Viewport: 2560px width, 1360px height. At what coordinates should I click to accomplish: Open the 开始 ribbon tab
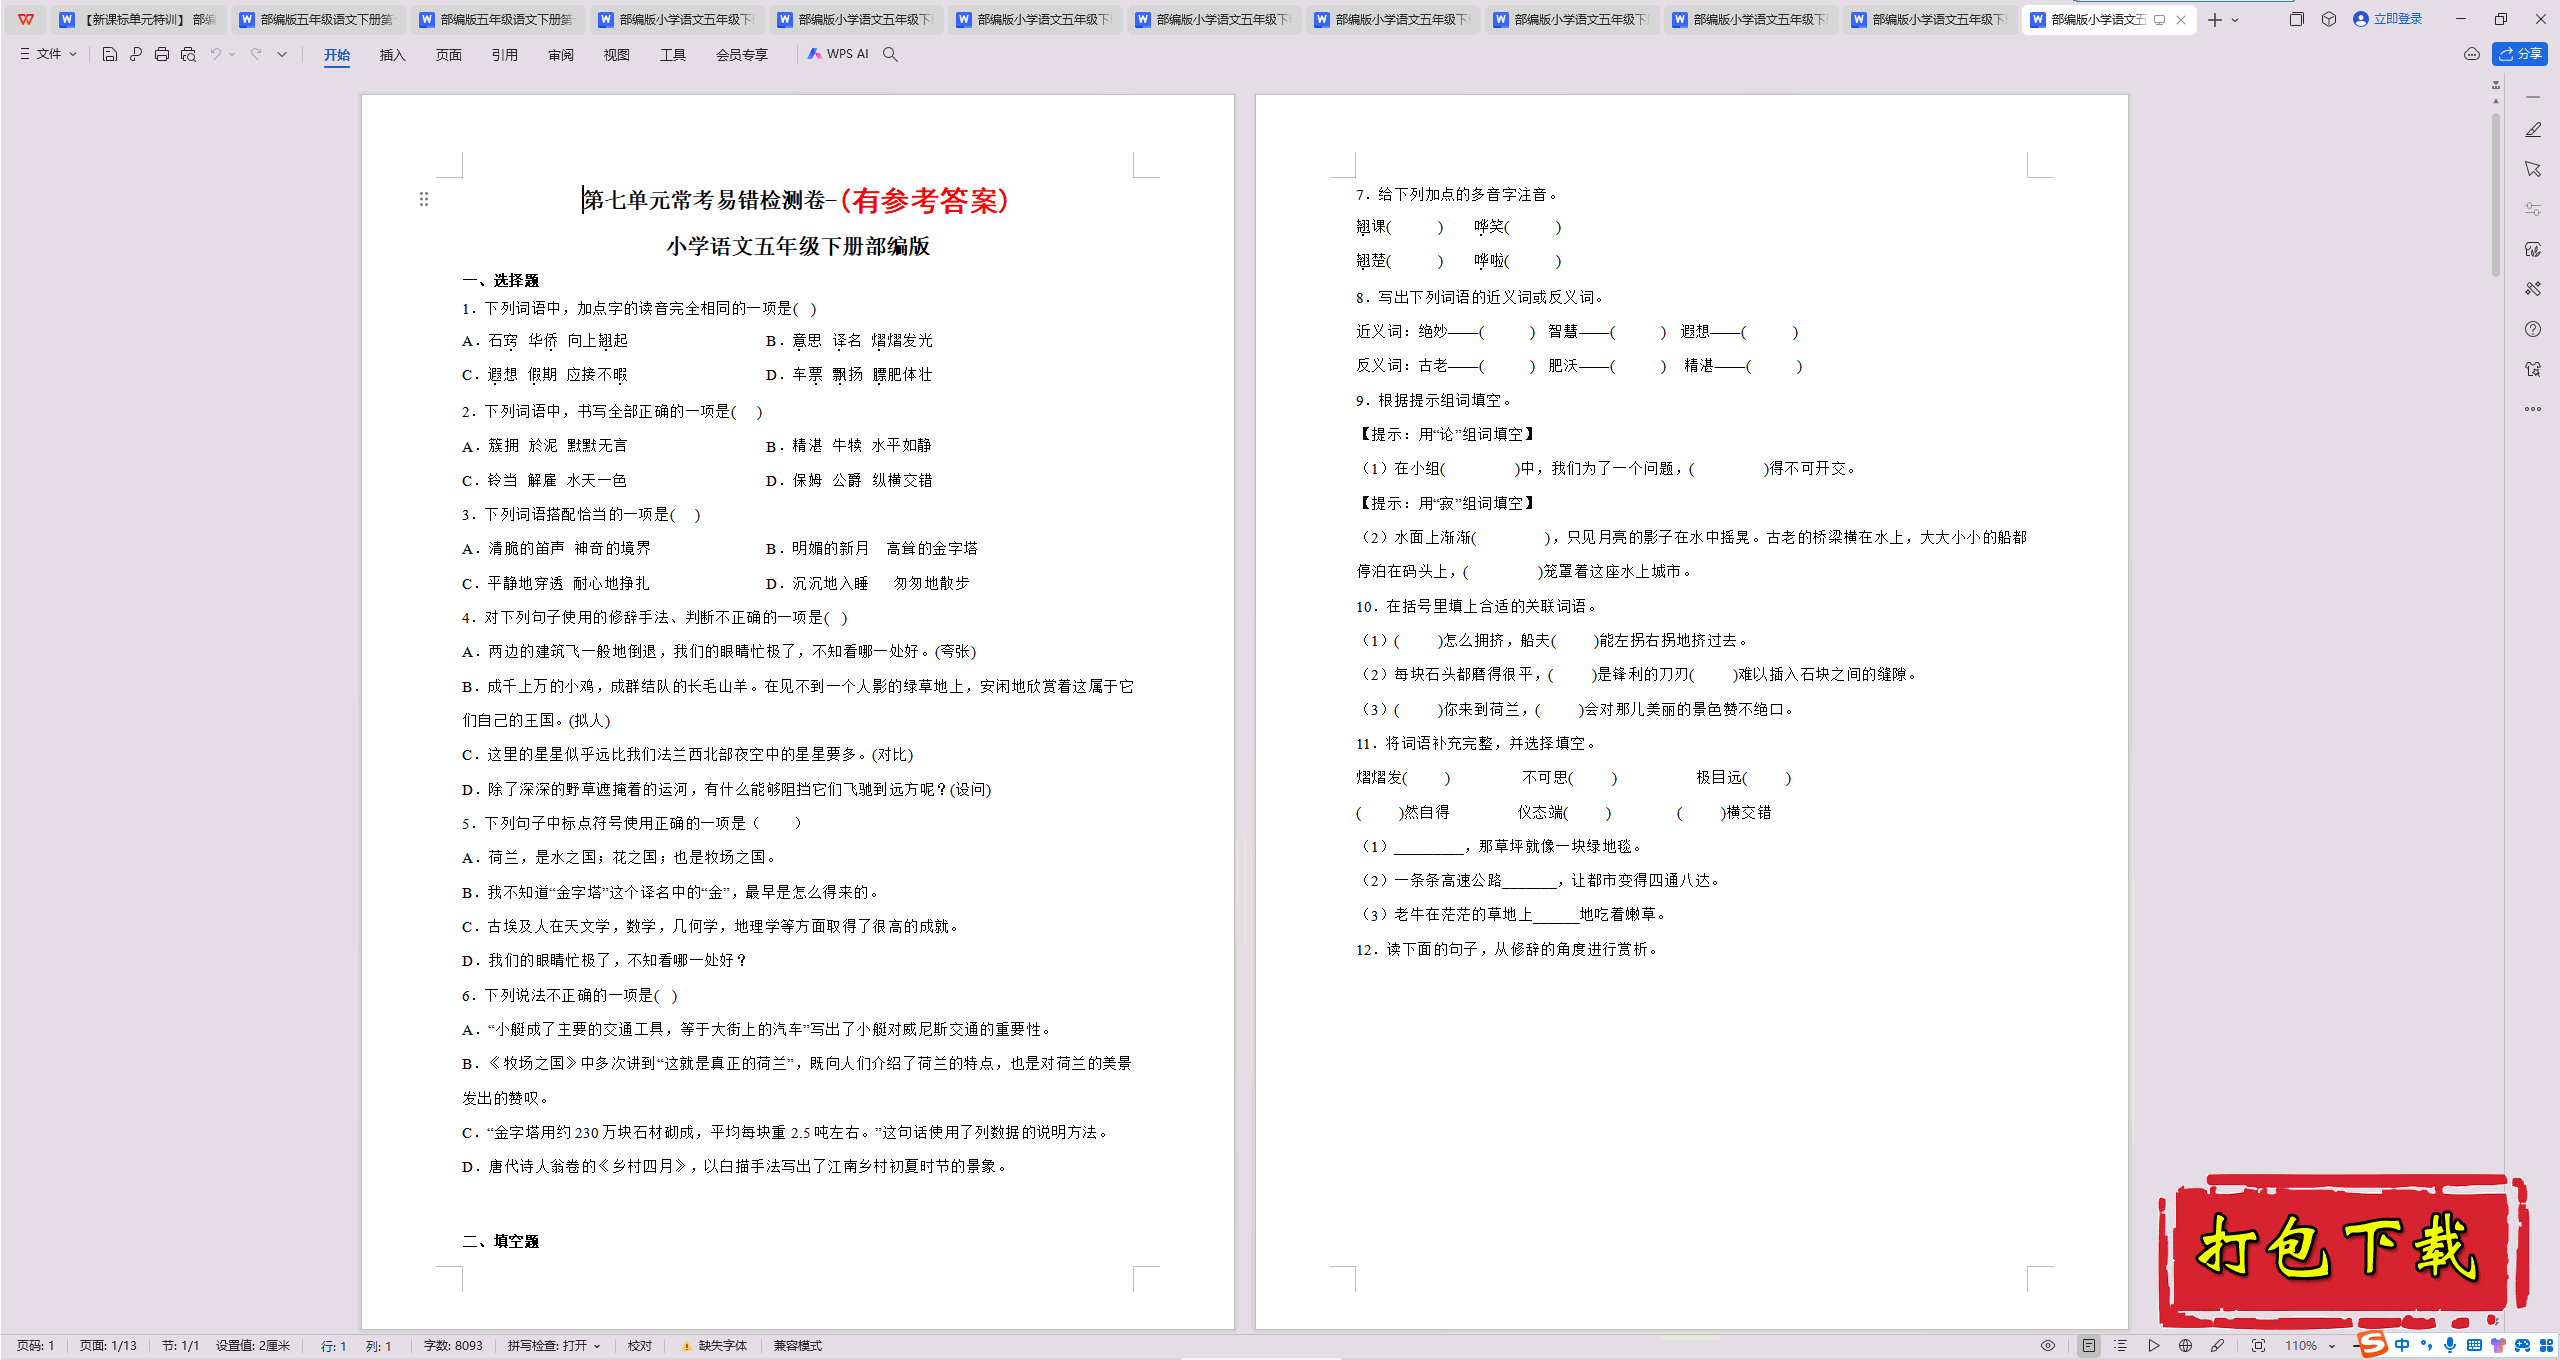pyautogui.click(x=337, y=55)
